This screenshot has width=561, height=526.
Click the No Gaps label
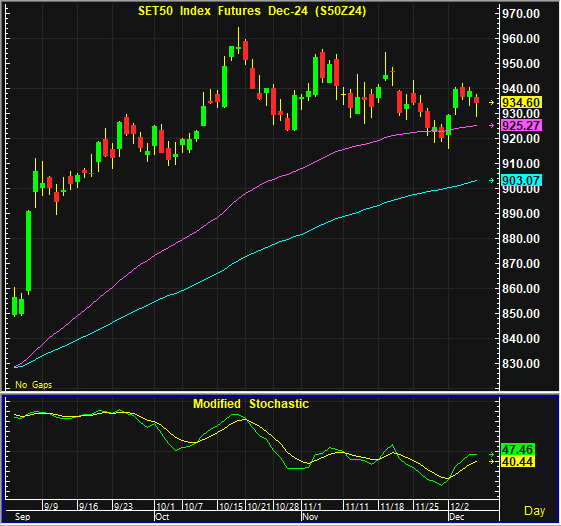[34, 385]
